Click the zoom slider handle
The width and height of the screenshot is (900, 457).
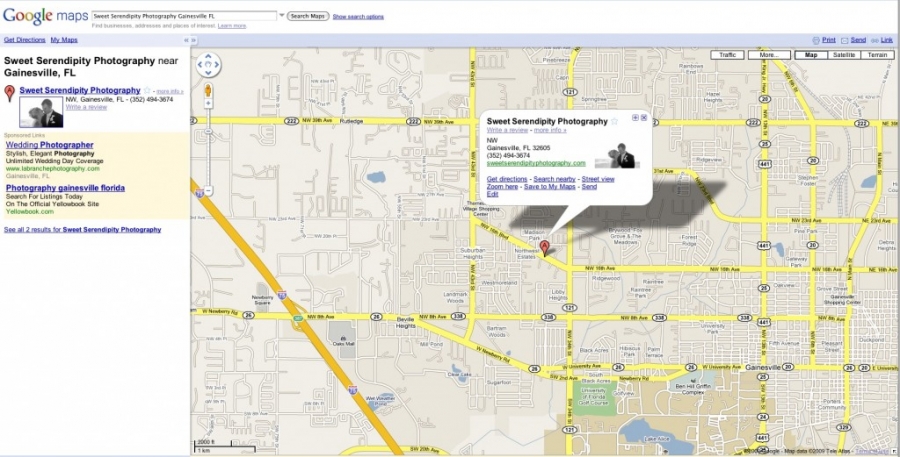coord(208,131)
